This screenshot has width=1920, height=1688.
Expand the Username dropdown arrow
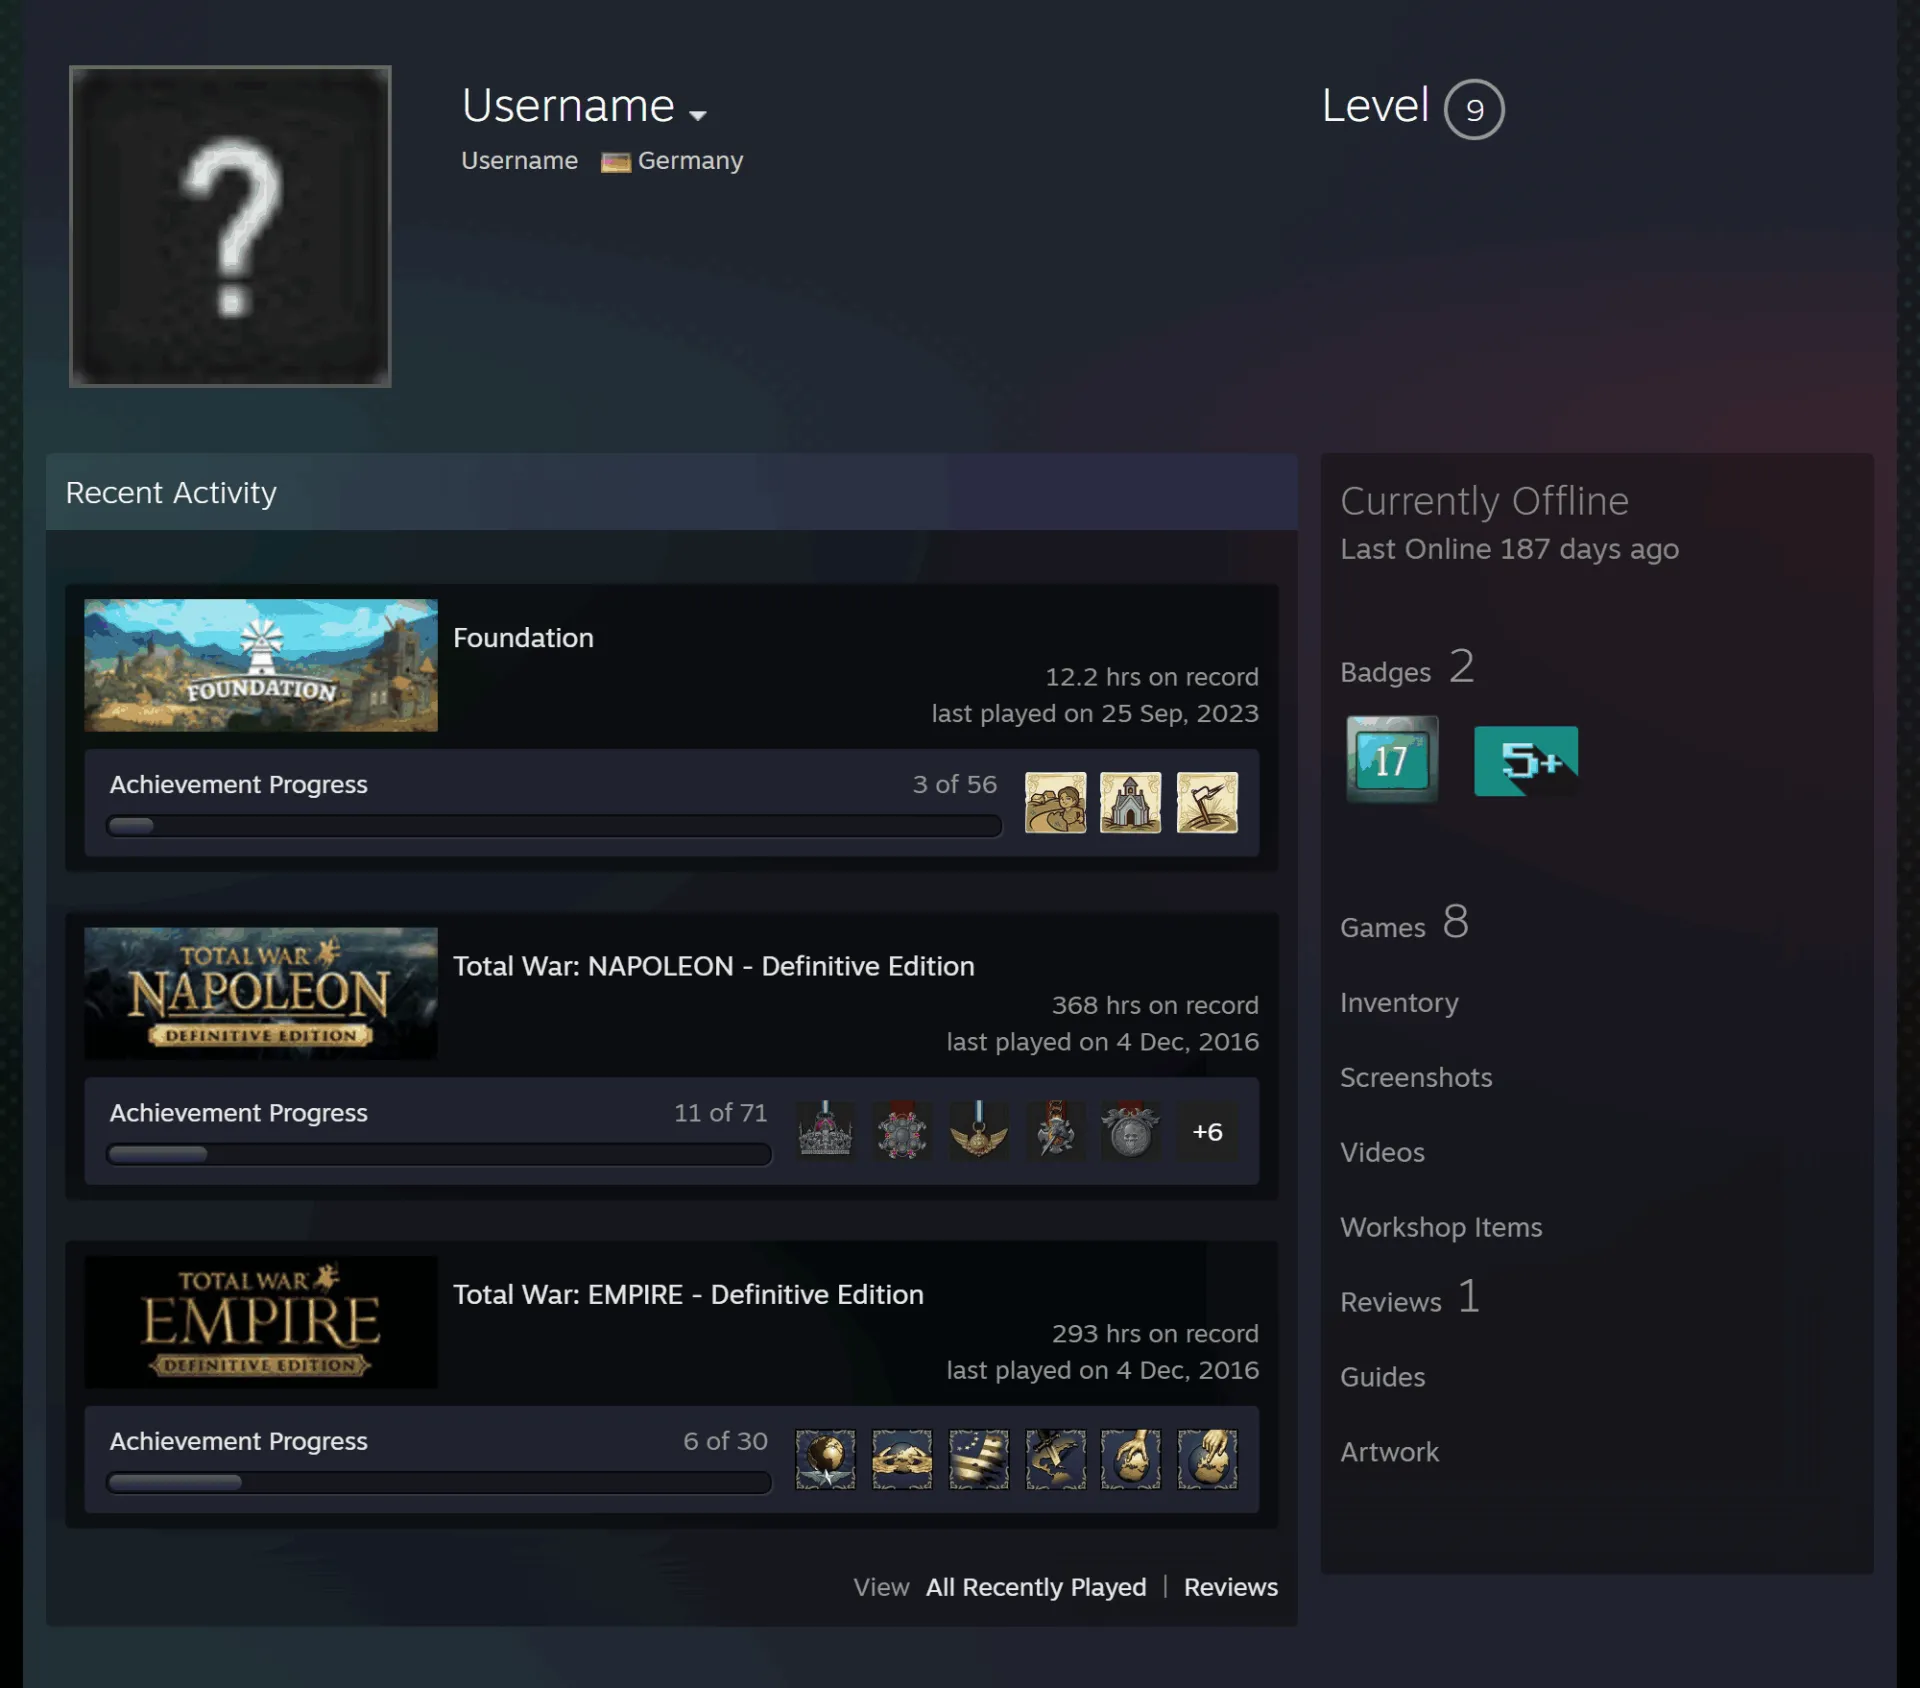click(698, 115)
